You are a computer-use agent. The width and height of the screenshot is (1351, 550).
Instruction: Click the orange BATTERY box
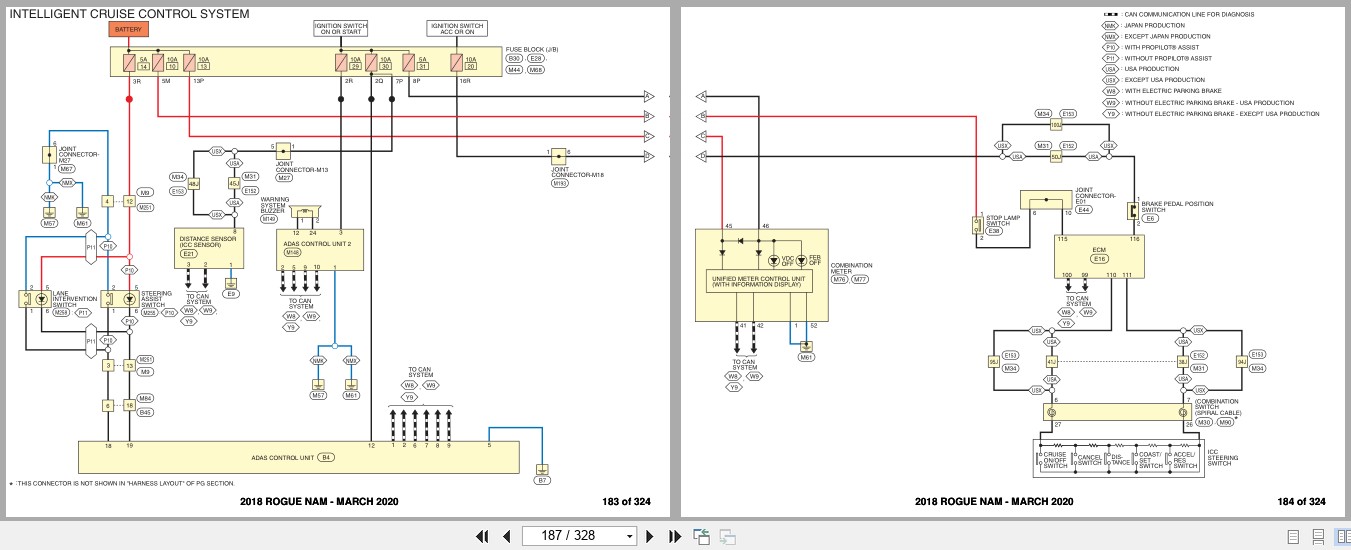pos(128,30)
